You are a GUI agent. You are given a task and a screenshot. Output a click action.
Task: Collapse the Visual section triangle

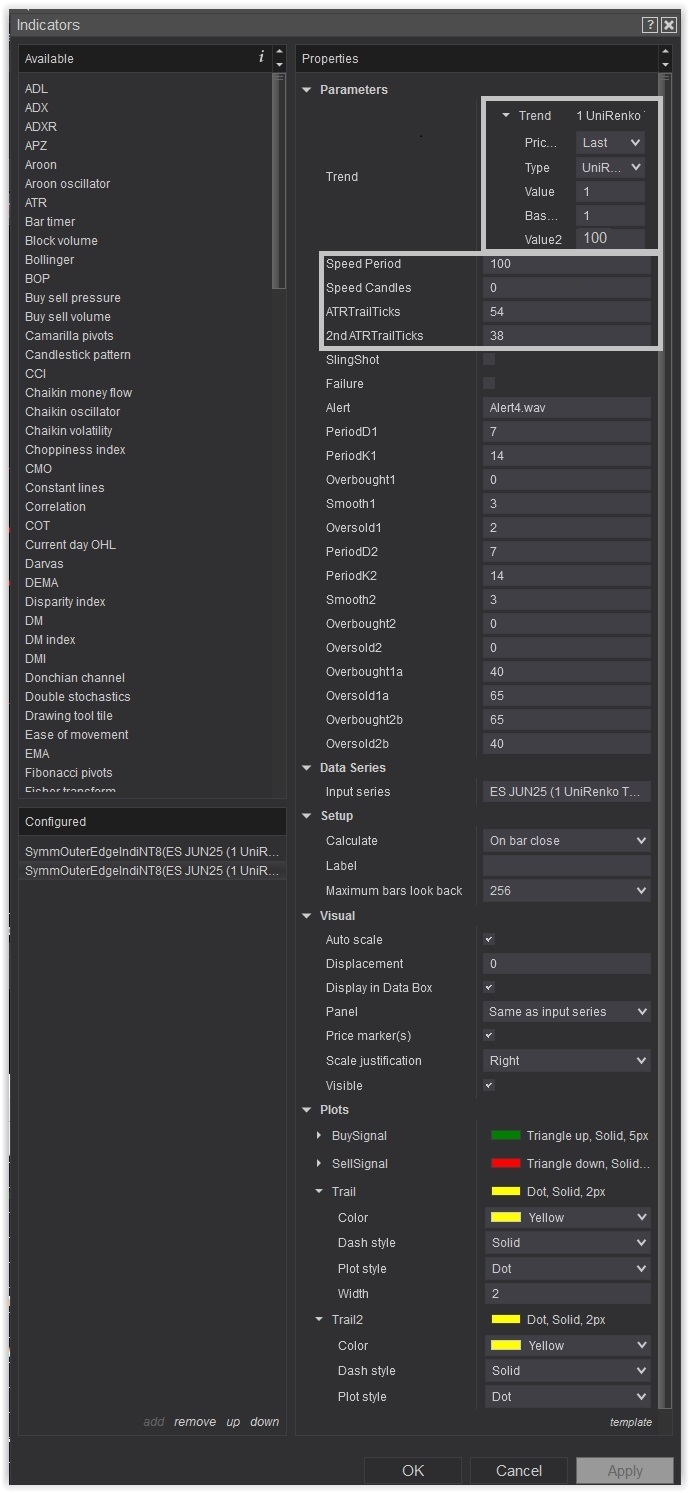point(307,916)
